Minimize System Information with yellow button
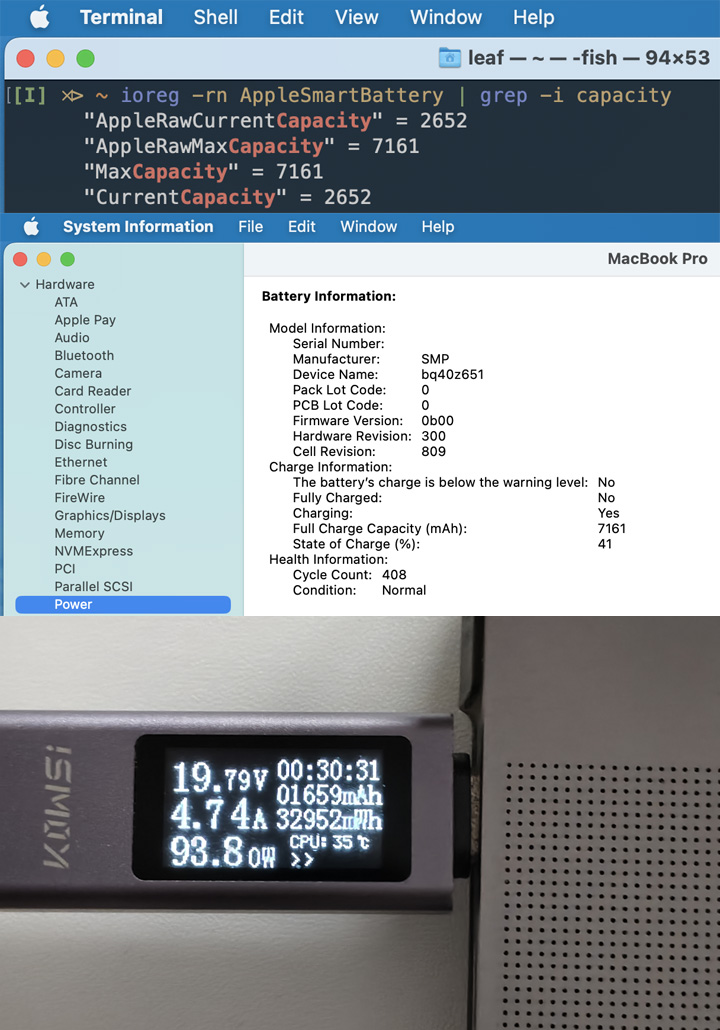This screenshot has height=1030, width=720. [45, 260]
